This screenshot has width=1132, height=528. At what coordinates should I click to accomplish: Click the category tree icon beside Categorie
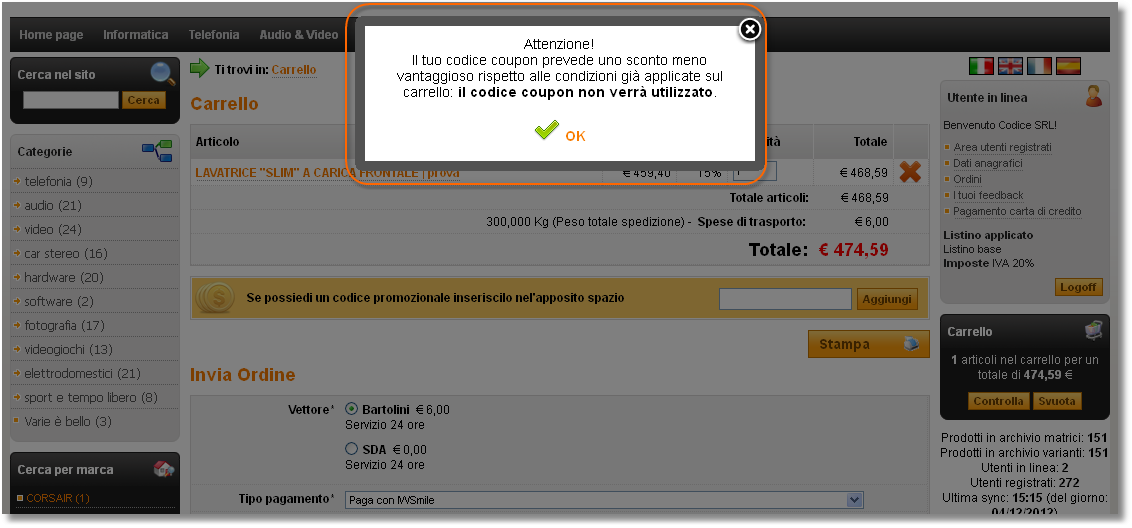tap(157, 151)
